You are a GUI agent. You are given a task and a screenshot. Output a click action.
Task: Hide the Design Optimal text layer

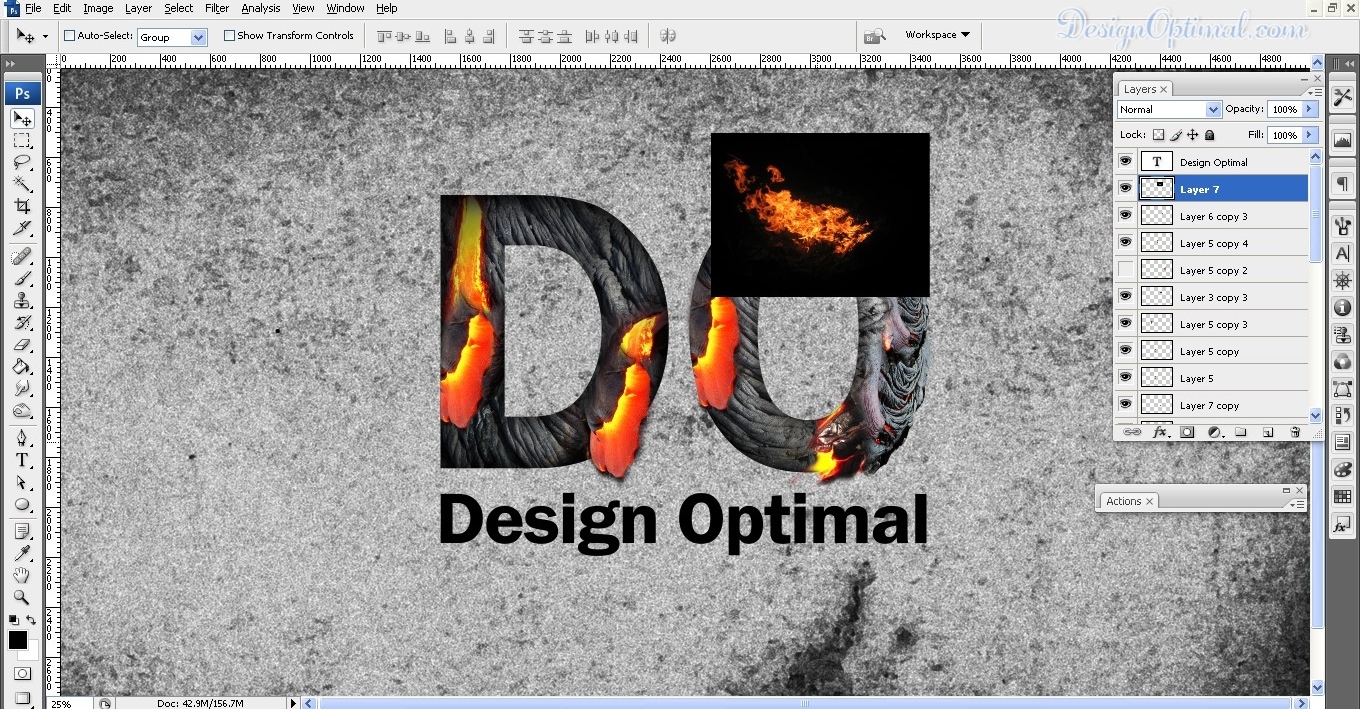pos(1126,161)
